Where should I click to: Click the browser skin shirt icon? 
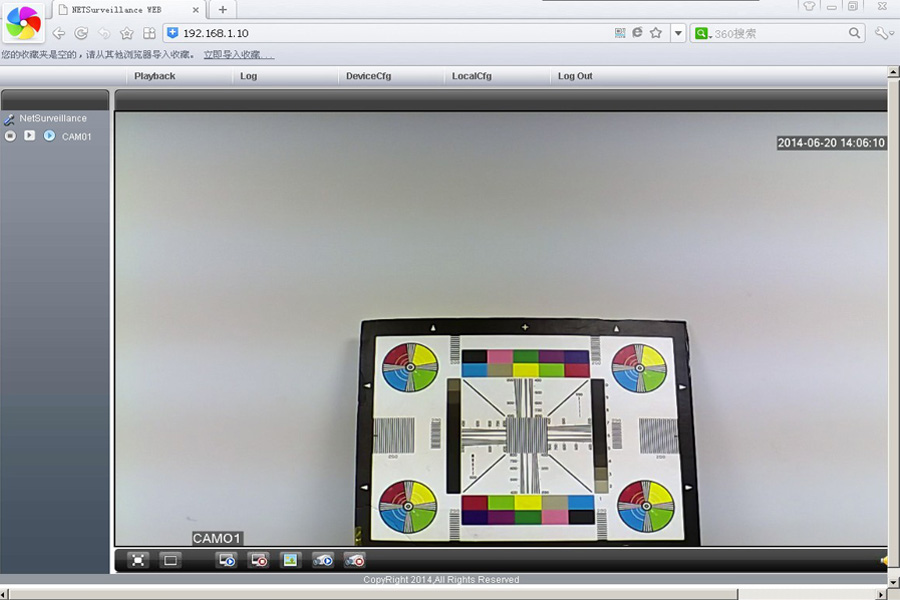809,6
